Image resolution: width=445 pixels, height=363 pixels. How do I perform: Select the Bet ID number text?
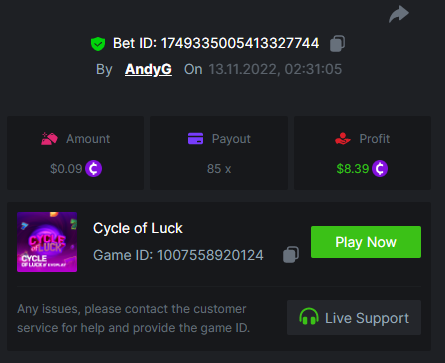(x=240, y=43)
